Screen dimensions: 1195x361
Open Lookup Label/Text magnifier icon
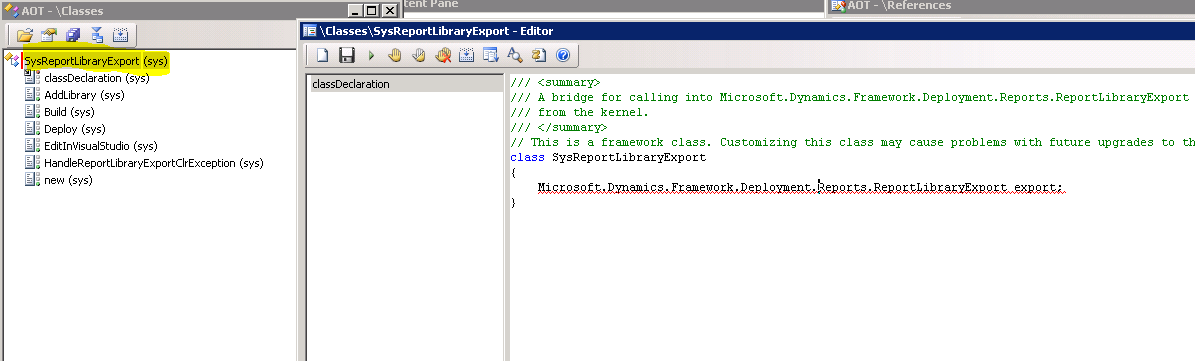click(x=515, y=55)
